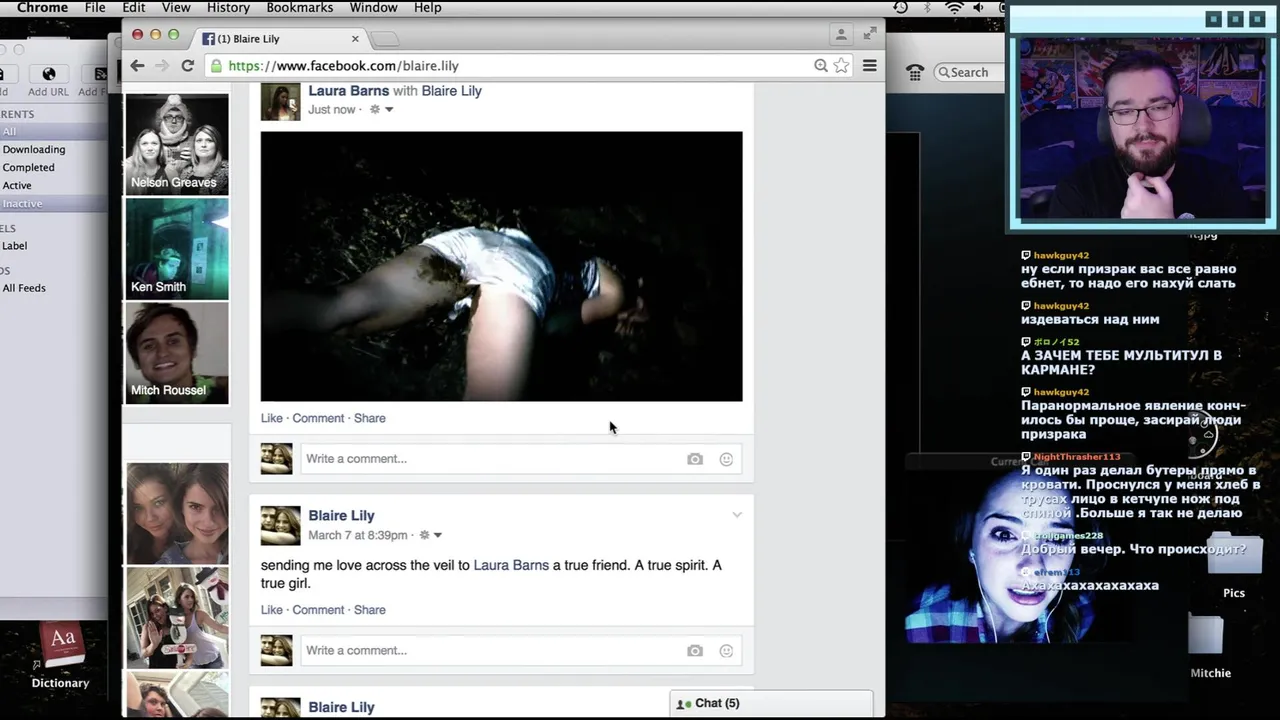Viewport: 1280px width, 720px height.
Task: Attach photo to March 7 post comment
Action: (695, 651)
